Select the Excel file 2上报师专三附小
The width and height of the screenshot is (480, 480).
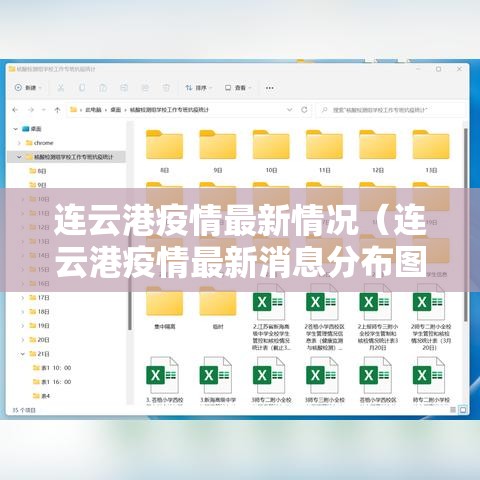pyautogui.click(x=378, y=317)
